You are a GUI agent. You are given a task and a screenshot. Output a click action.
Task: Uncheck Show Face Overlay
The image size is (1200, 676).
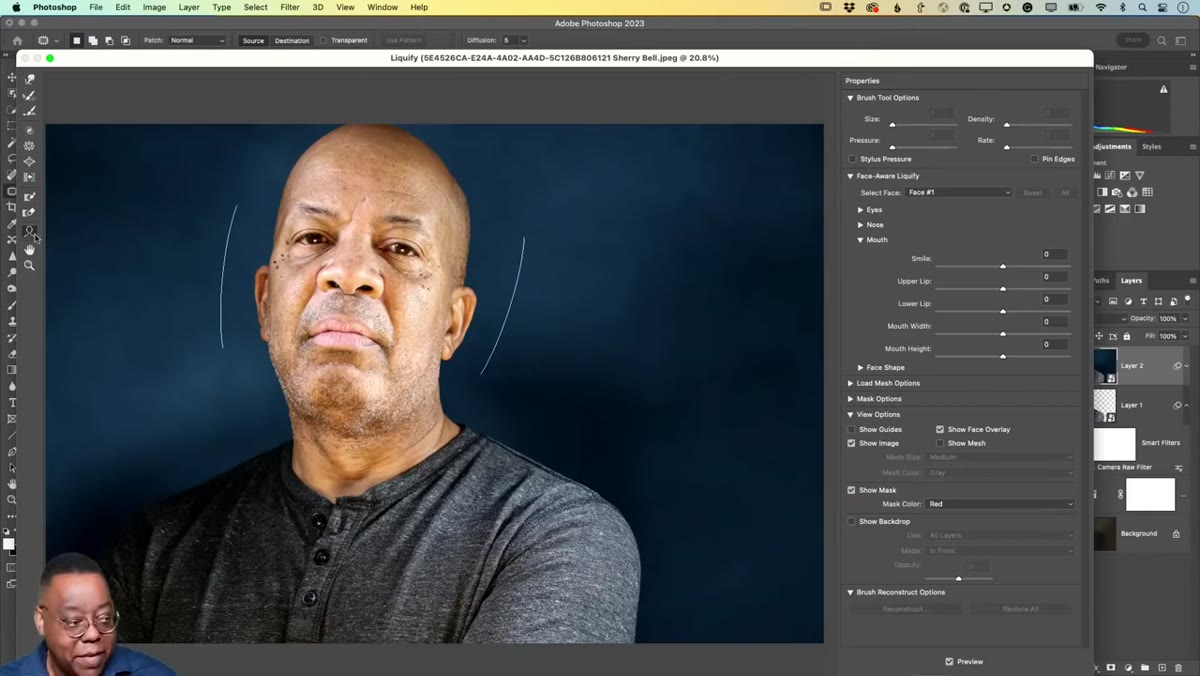pyautogui.click(x=940, y=429)
